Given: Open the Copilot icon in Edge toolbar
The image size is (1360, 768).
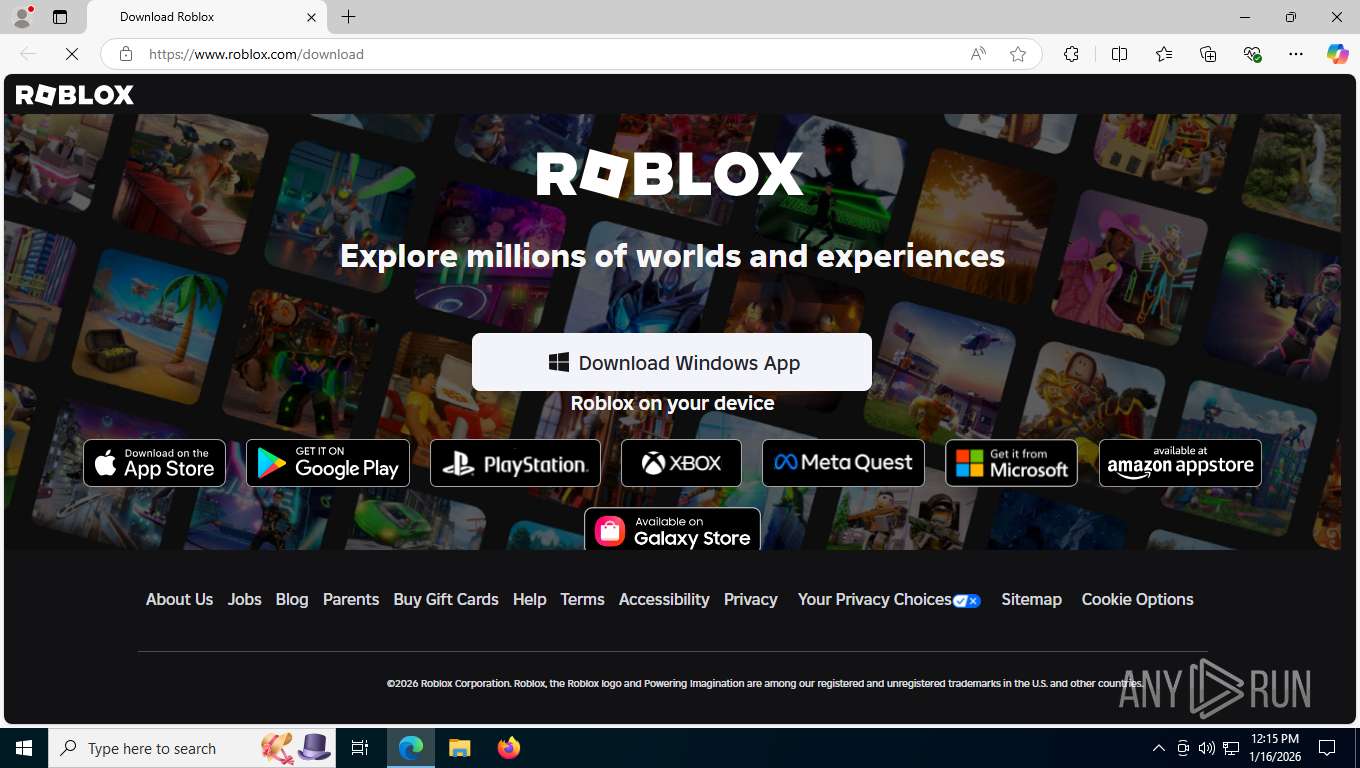Looking at the screenshot, I should [1337, 54].
